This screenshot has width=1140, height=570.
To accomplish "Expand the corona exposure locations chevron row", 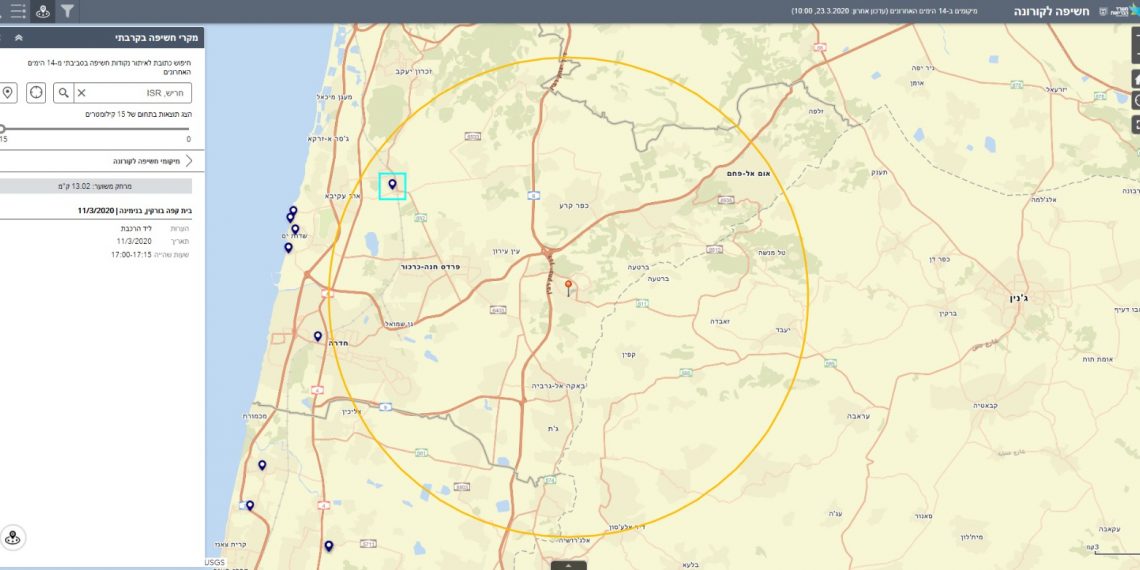I will point(187,160).
